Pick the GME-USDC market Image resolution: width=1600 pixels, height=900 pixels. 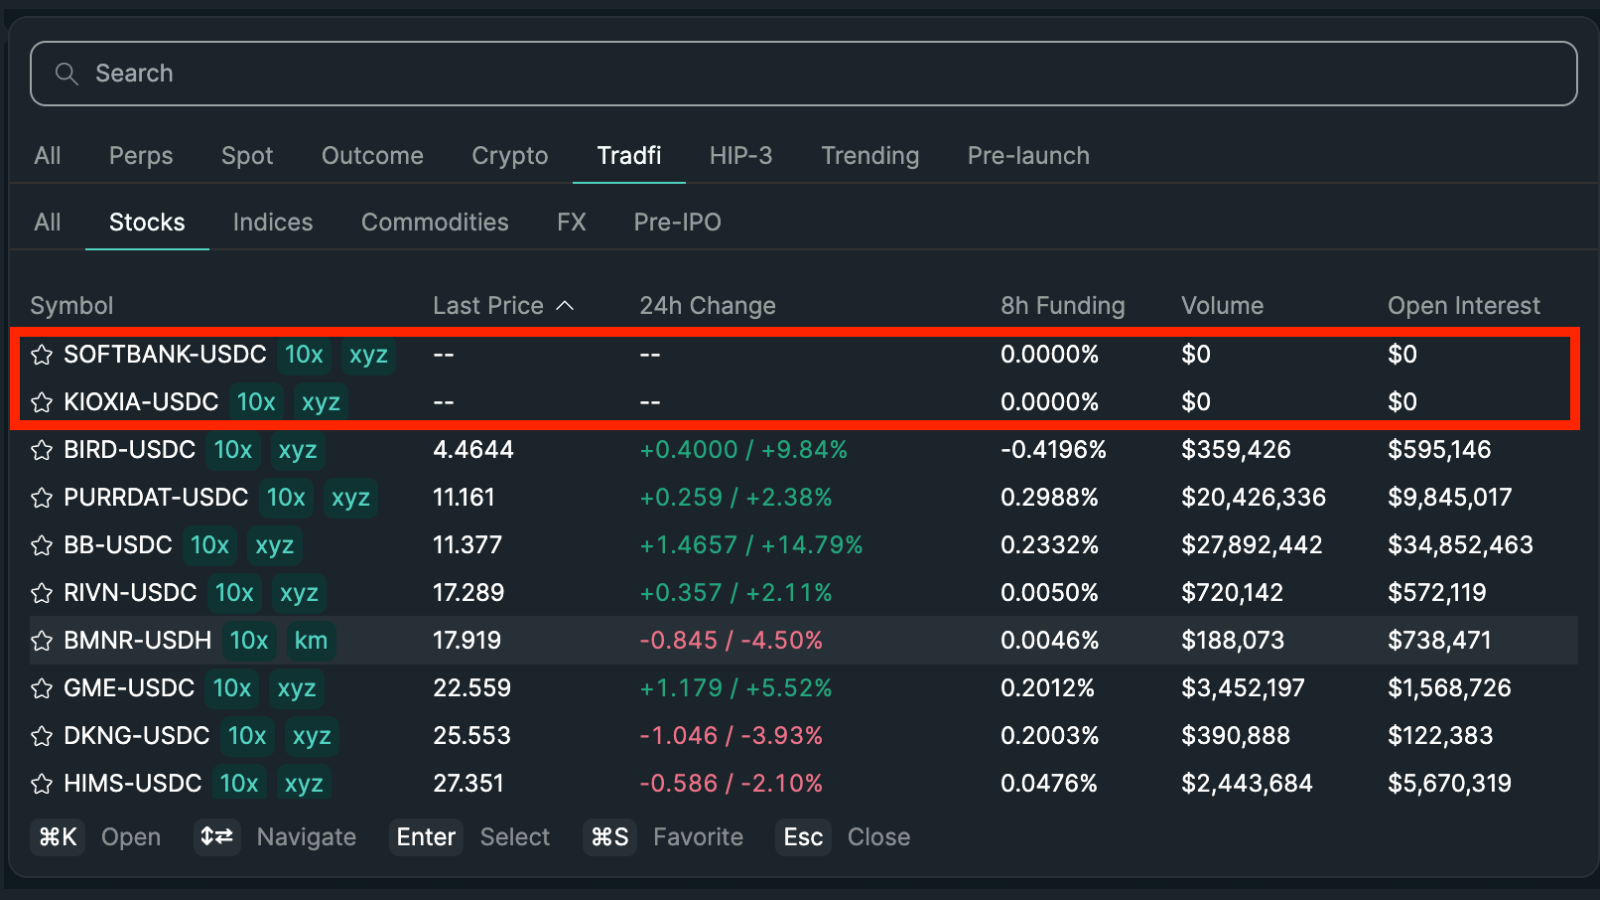804,688
